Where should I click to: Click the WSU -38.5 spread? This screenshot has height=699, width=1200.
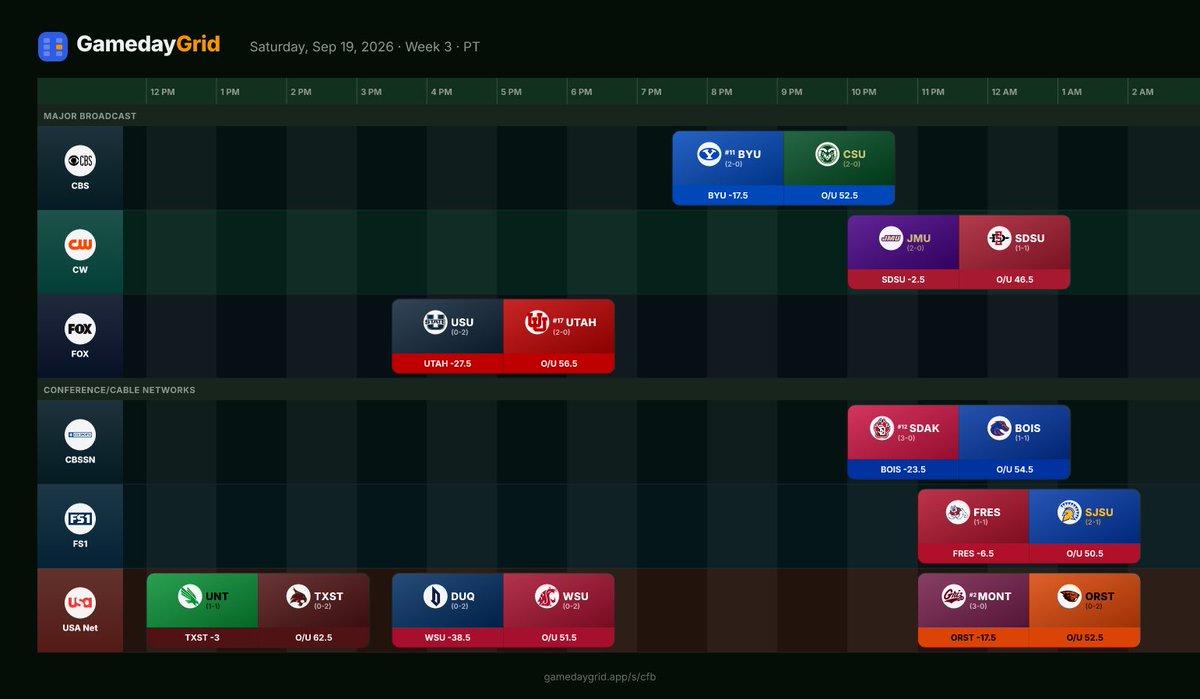pos(448,637)
